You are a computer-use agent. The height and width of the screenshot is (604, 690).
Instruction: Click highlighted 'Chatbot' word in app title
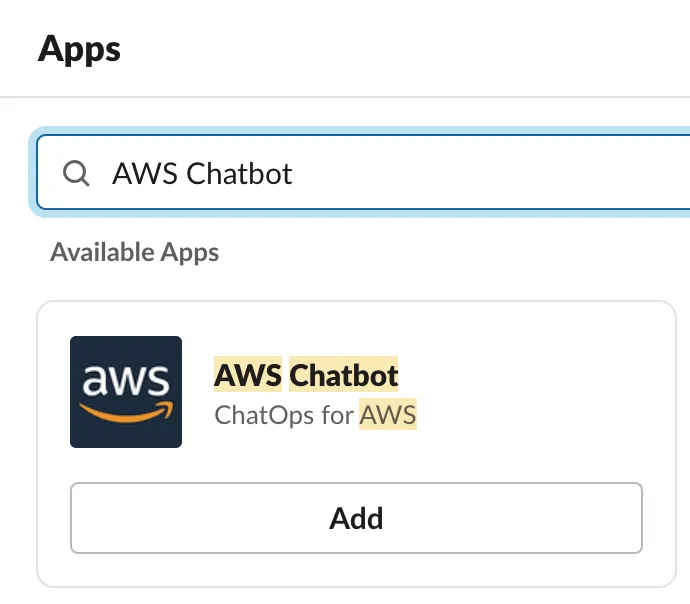pos(344,376)
